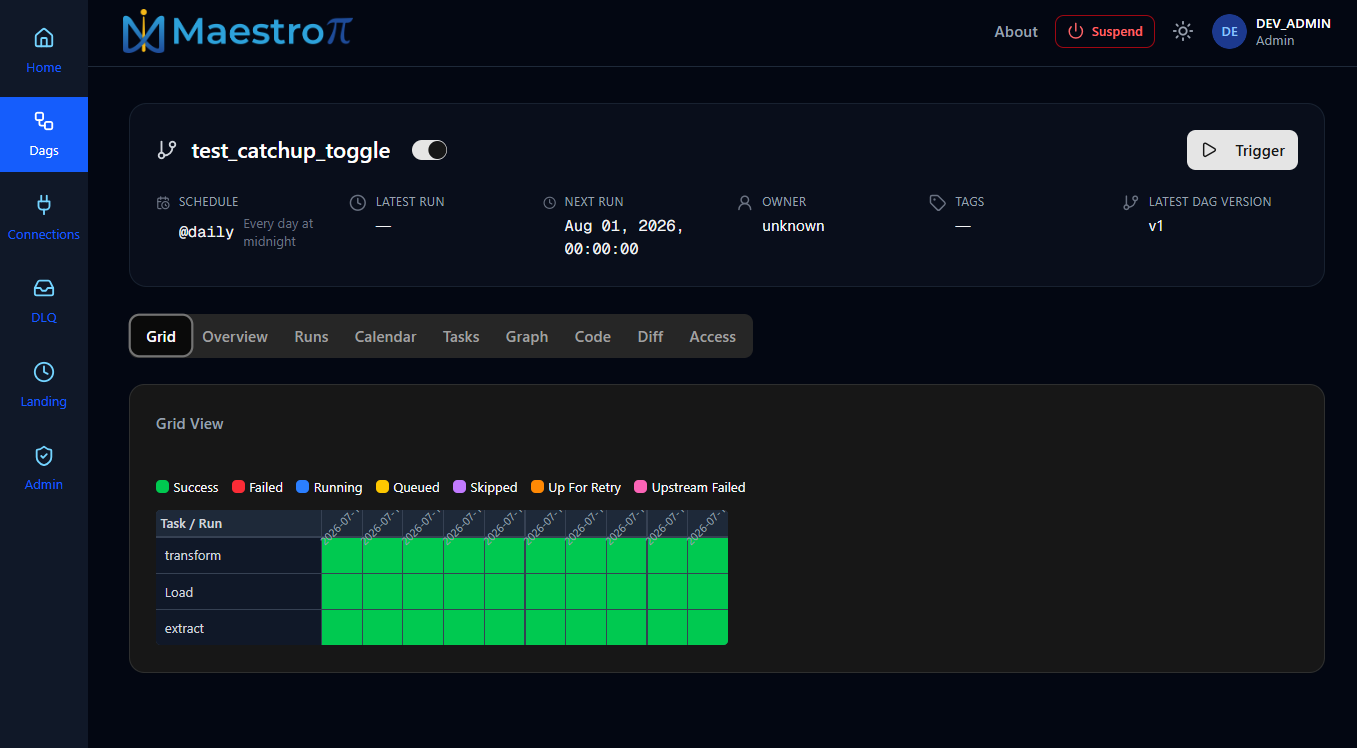The image size is (1357, 748).
Task: Click the pink Upstream Failed swatch
Action: point(641,487)
